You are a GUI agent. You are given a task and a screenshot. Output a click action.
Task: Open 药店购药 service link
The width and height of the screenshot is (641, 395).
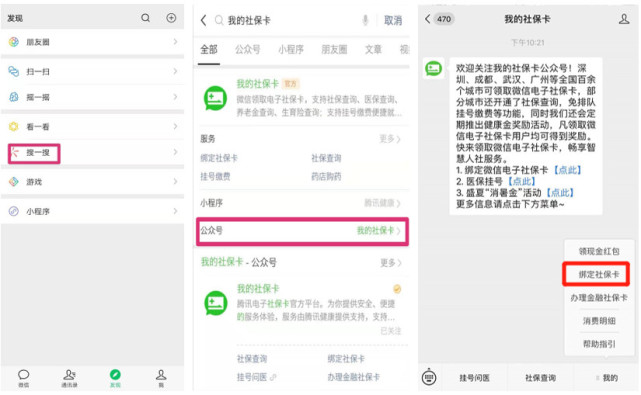(x=326, y=177)
